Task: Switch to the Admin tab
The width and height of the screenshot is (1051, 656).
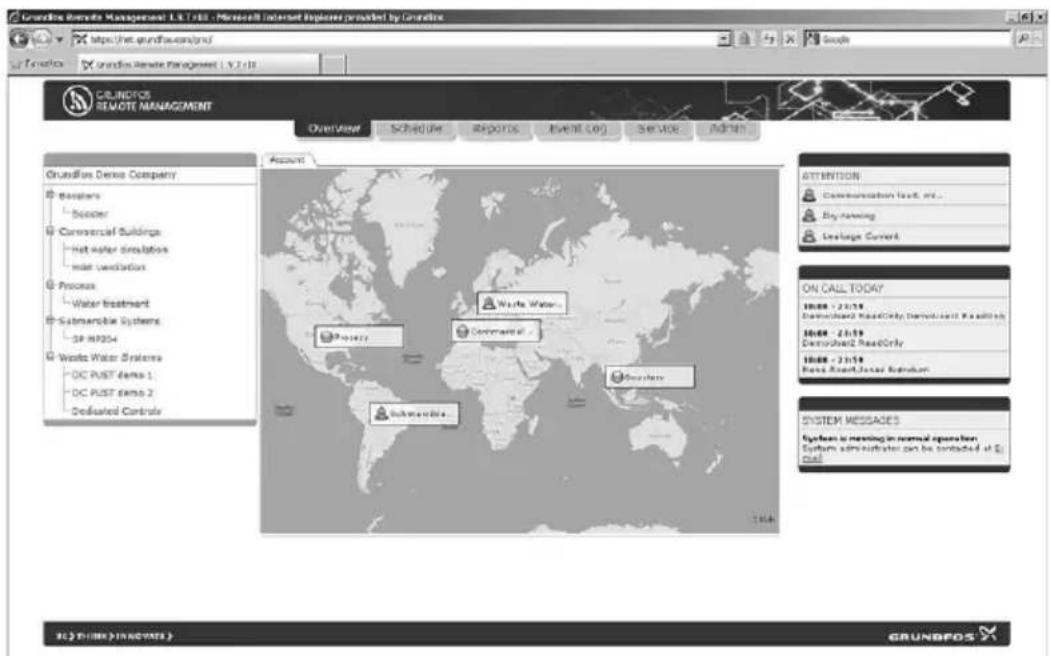Action: [x=727, y=128]
